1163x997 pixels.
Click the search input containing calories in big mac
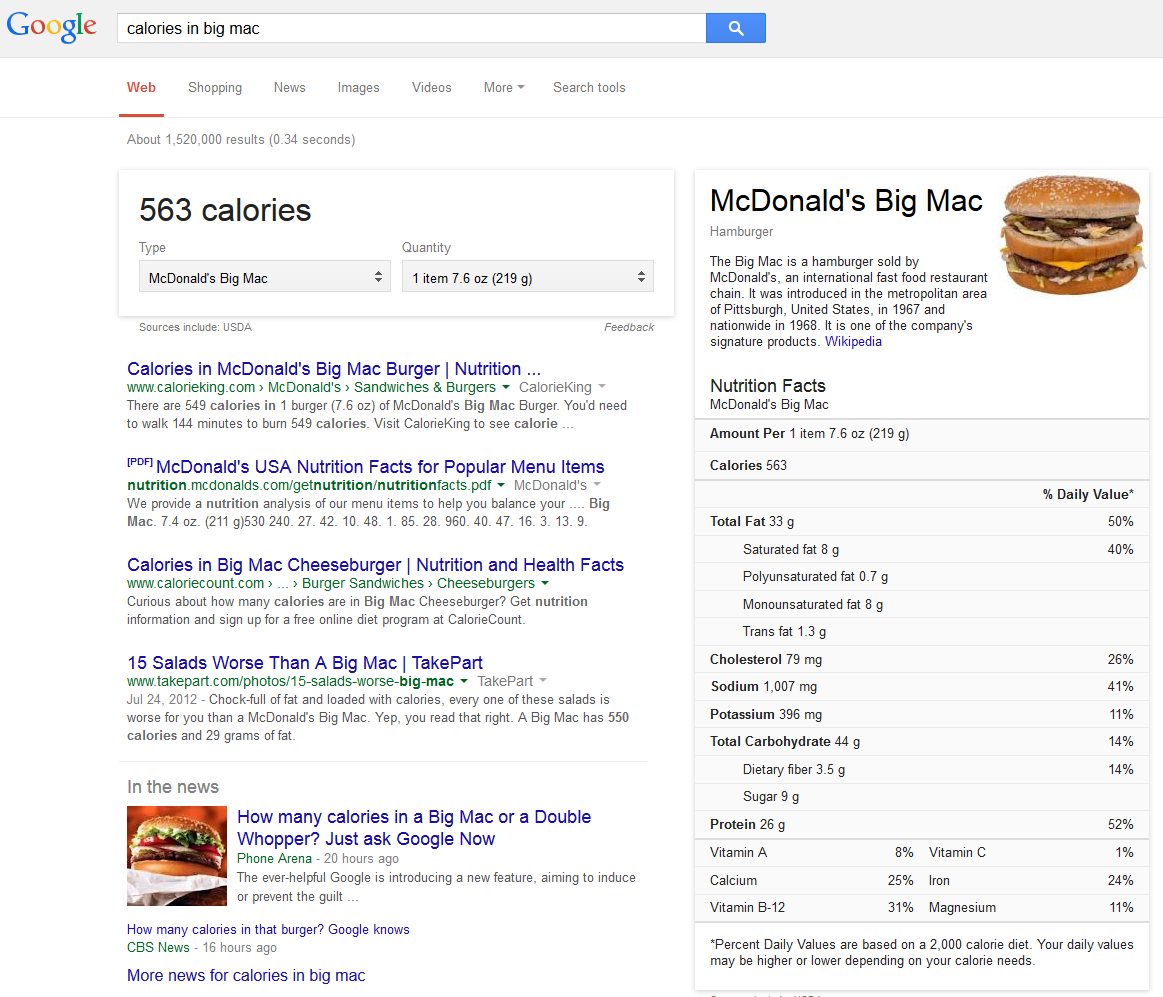pos(410,28)
